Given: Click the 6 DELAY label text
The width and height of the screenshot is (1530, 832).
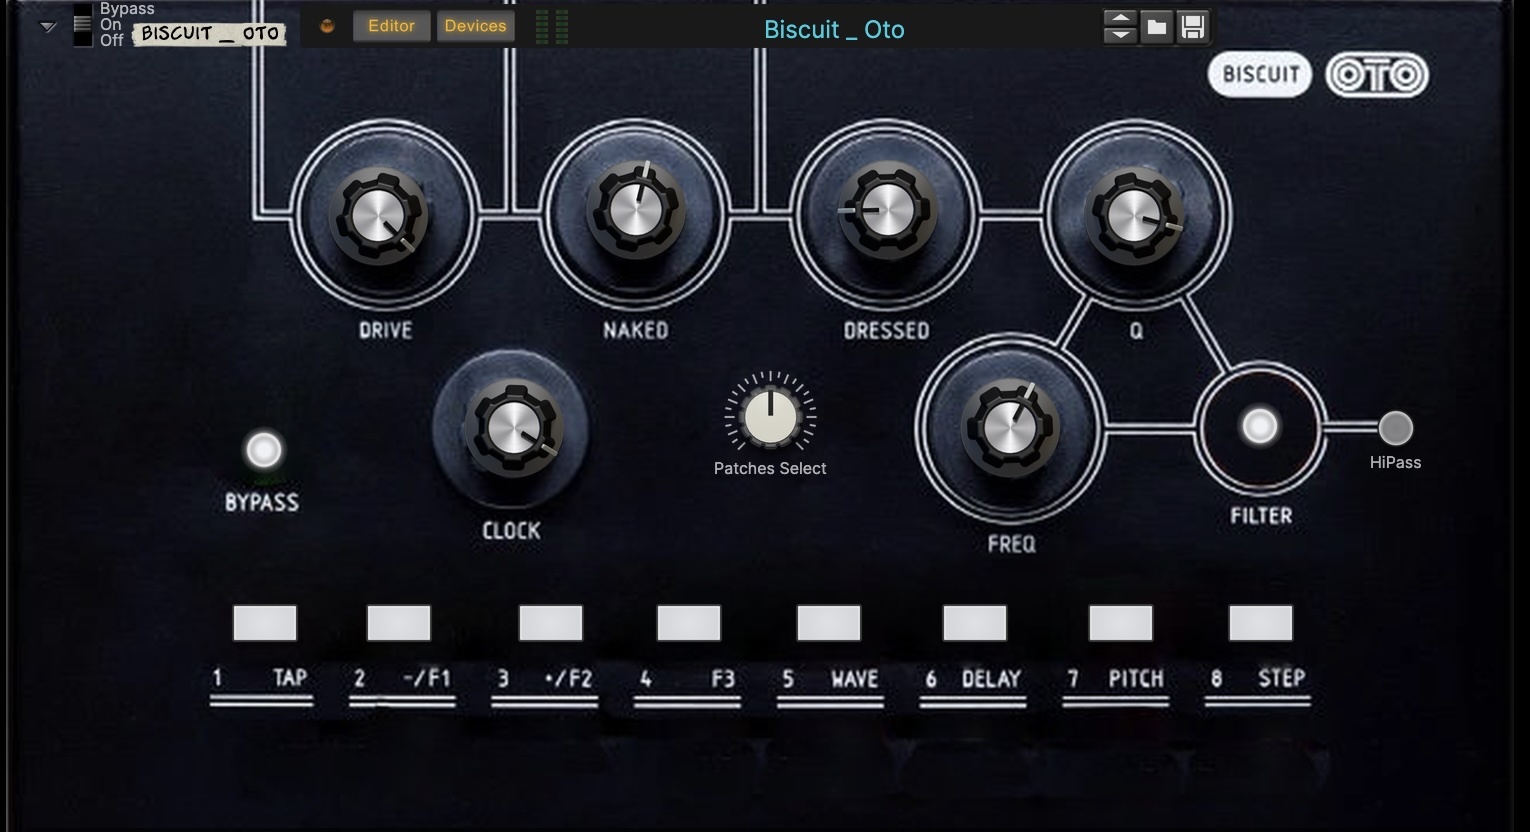Looking at the screenshot, I should (973, 679).
